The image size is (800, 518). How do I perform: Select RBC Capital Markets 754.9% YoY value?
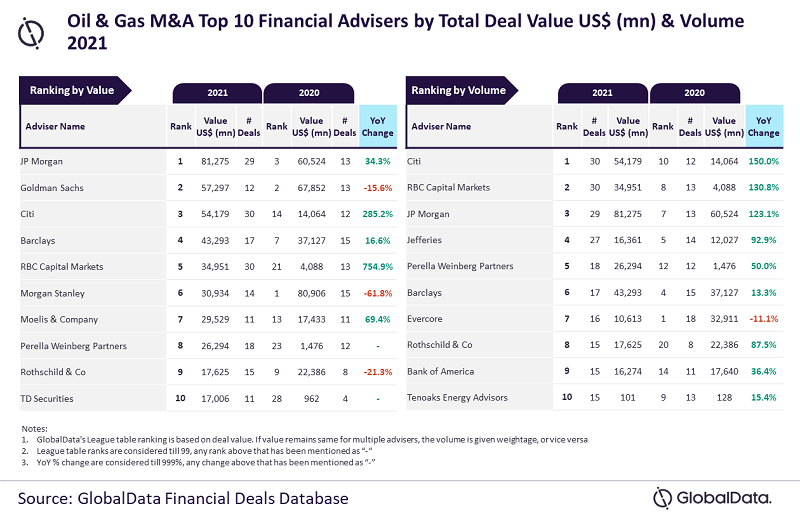point(377,267)
